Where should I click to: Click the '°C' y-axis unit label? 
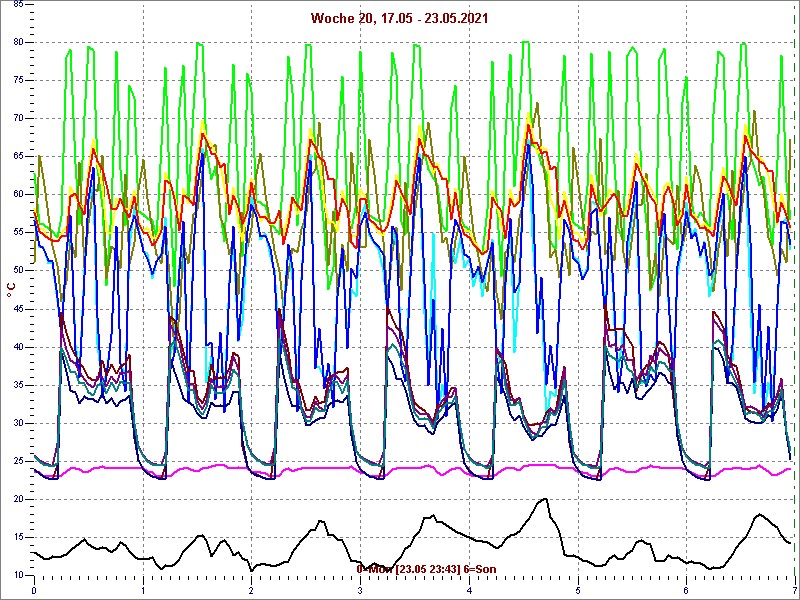coord(12,290)
